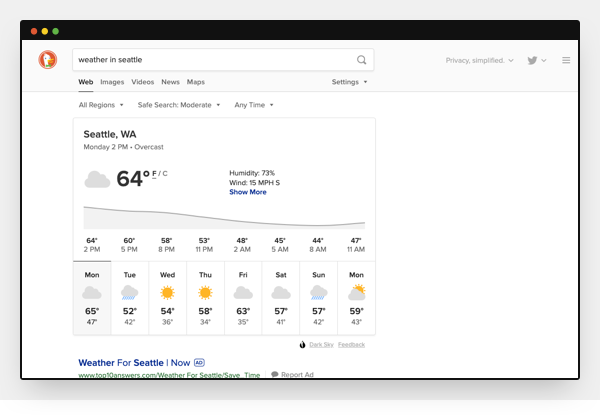The height and width of the screenshot is (415, 600).
Task: Expand the Privacy, simplified menu
Action: (479, 60)
